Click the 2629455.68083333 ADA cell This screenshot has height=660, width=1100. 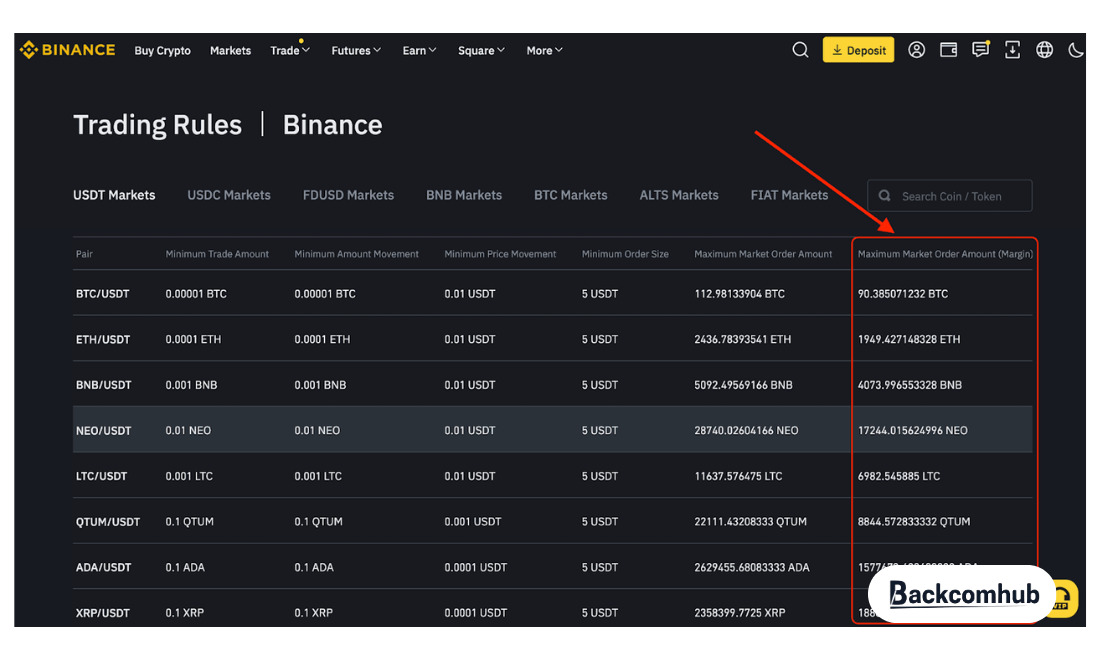pyautogui.click(x=751, y=567)
